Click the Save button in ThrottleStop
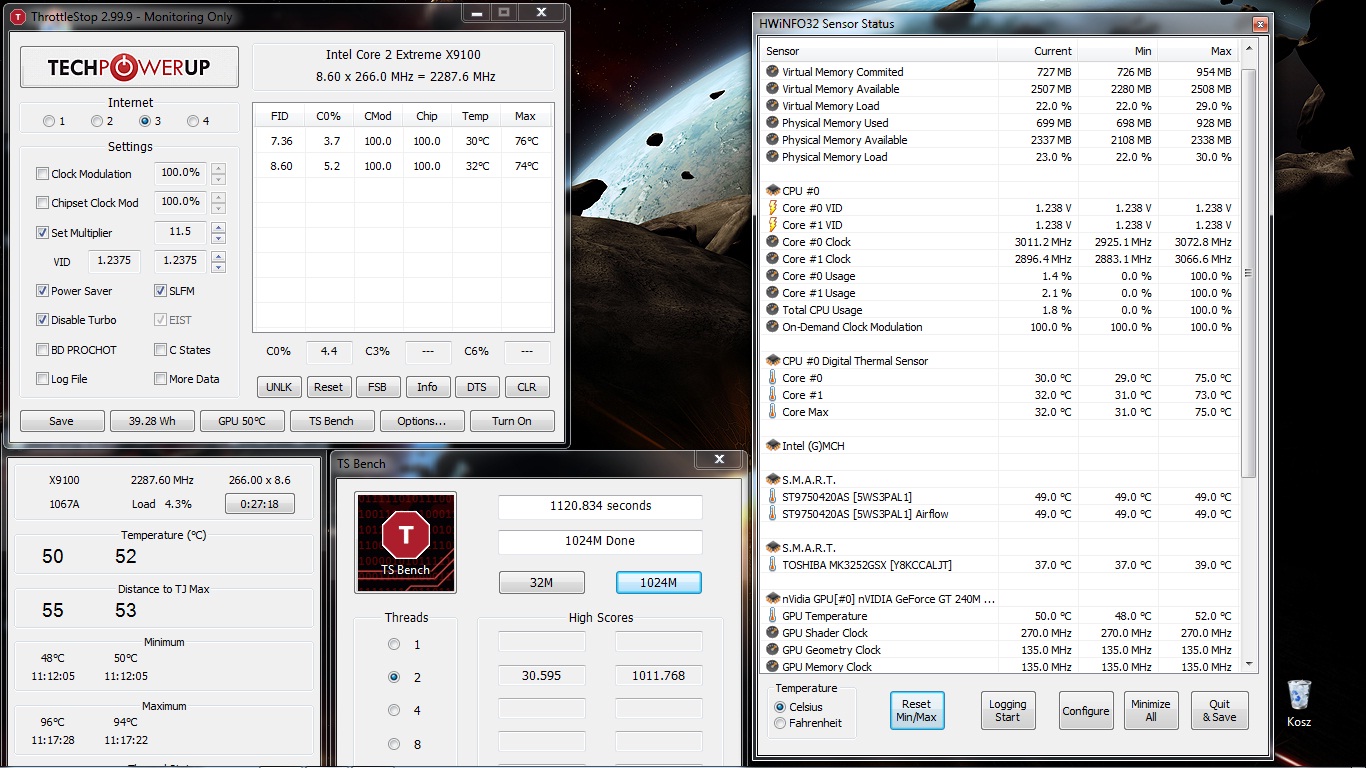This screenshot has height=768, width=1366. pos(61,421)
